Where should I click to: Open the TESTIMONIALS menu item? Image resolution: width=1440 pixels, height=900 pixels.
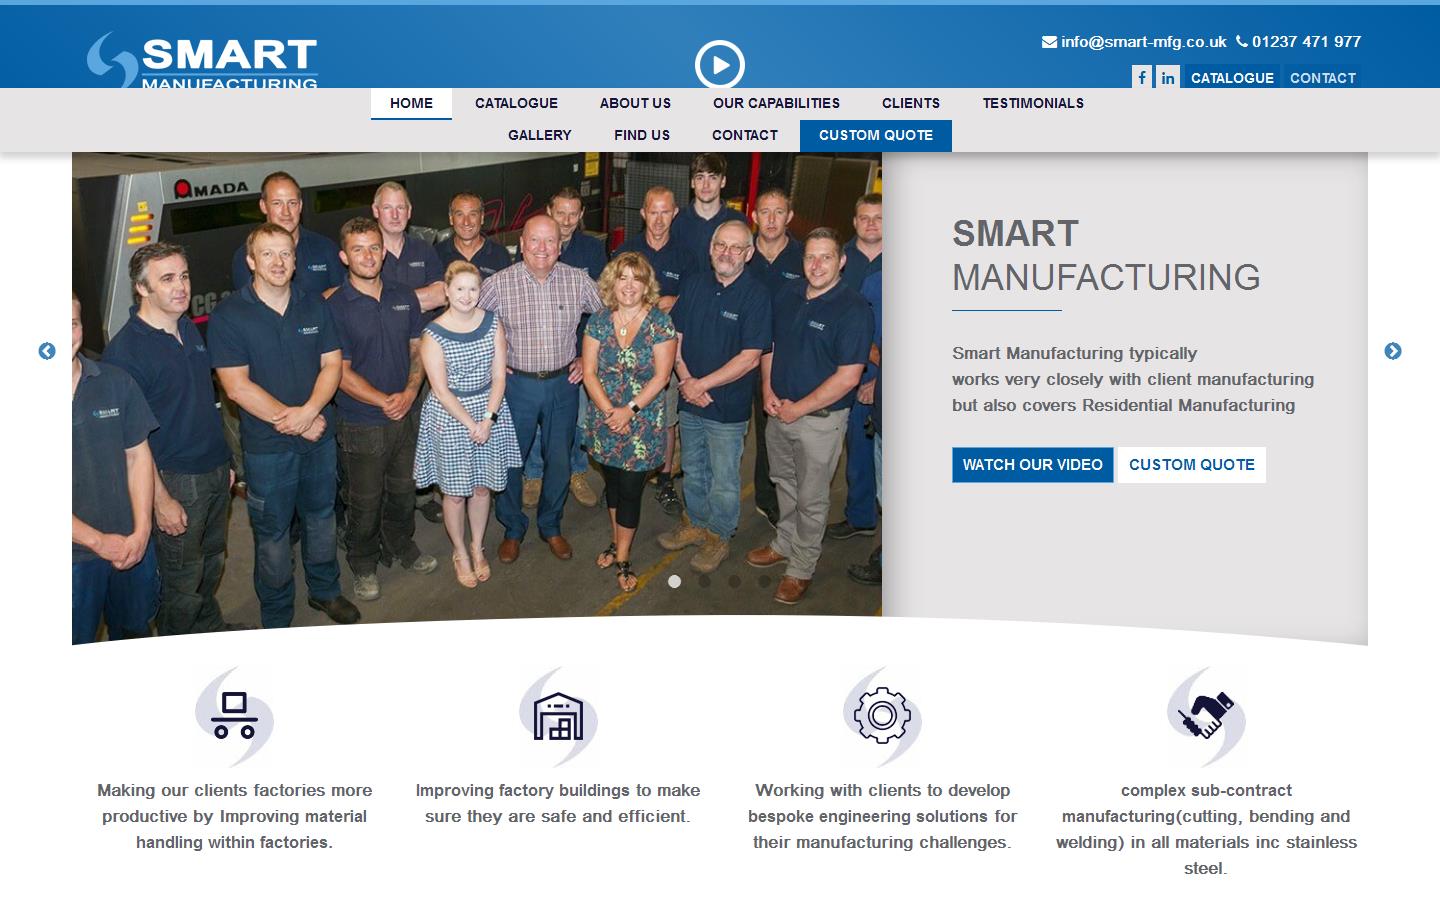(1033, 103)
